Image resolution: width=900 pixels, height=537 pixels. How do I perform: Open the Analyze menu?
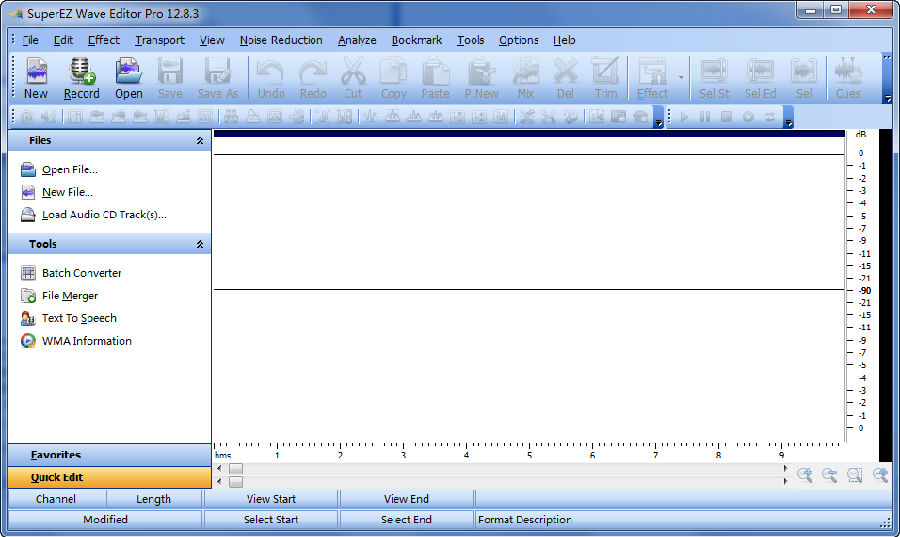click(357, 40)
